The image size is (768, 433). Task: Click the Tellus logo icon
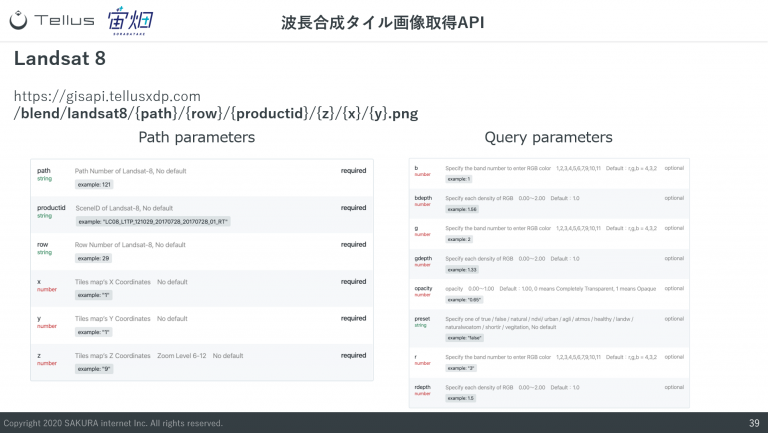(x=19, y=21)
